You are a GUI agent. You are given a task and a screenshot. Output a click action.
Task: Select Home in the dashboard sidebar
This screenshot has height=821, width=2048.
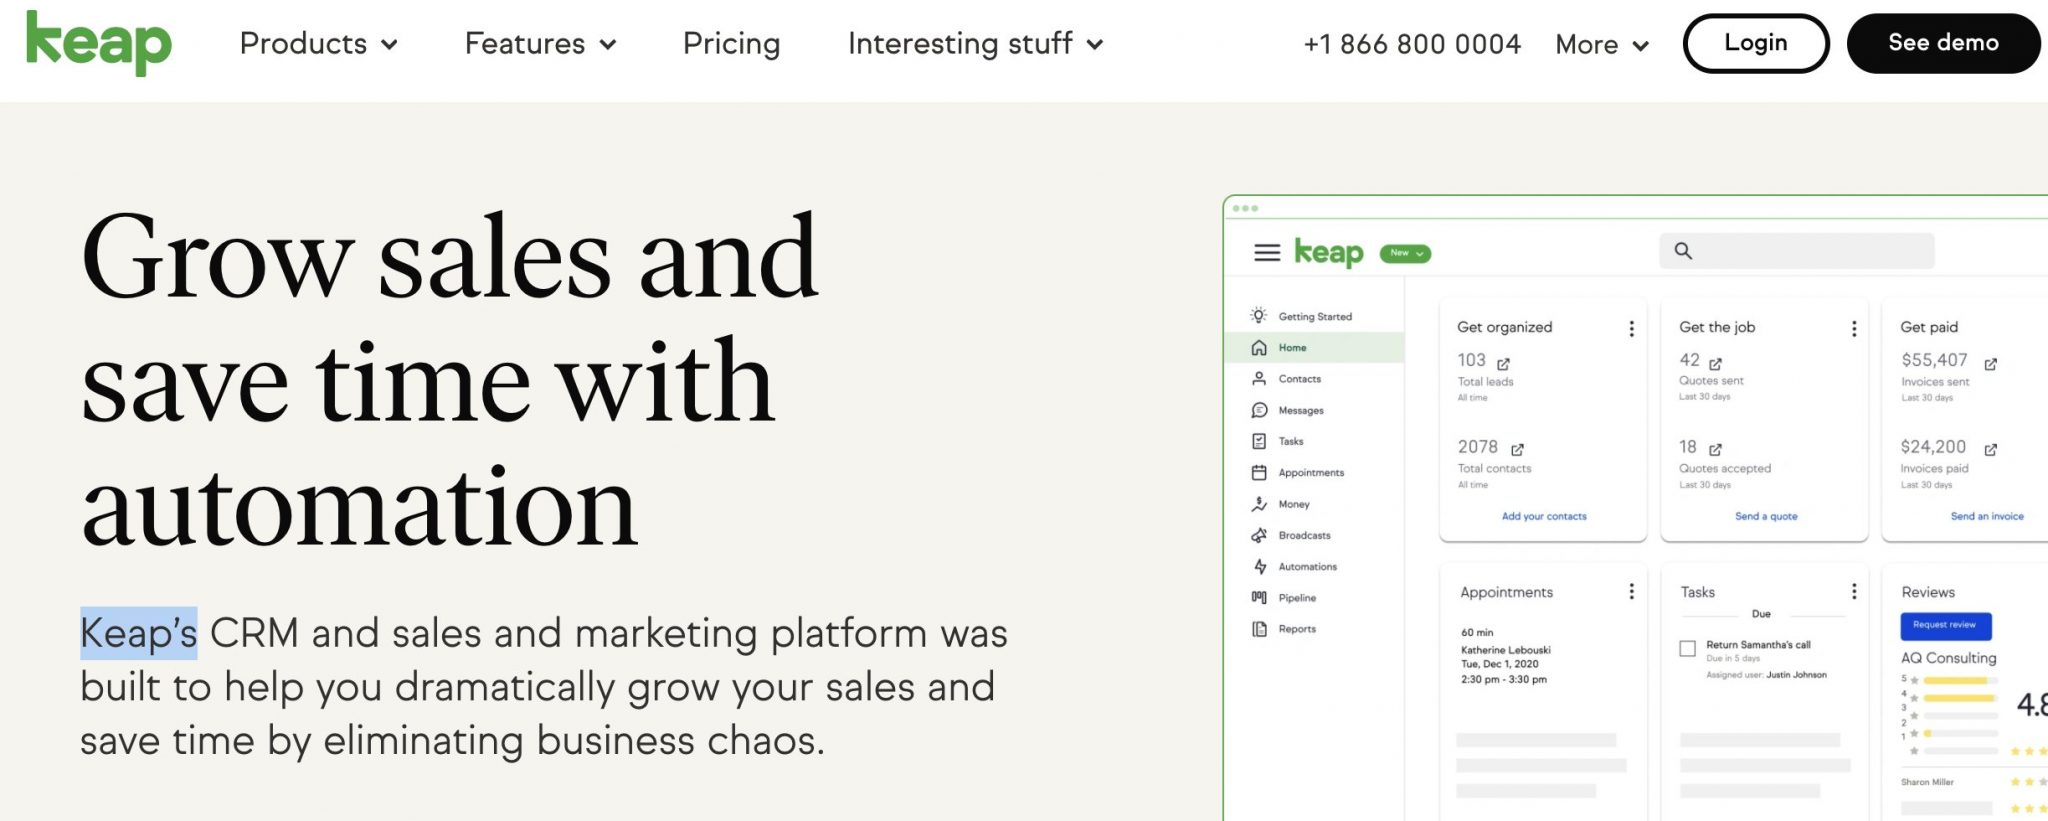pos(1315,348)
